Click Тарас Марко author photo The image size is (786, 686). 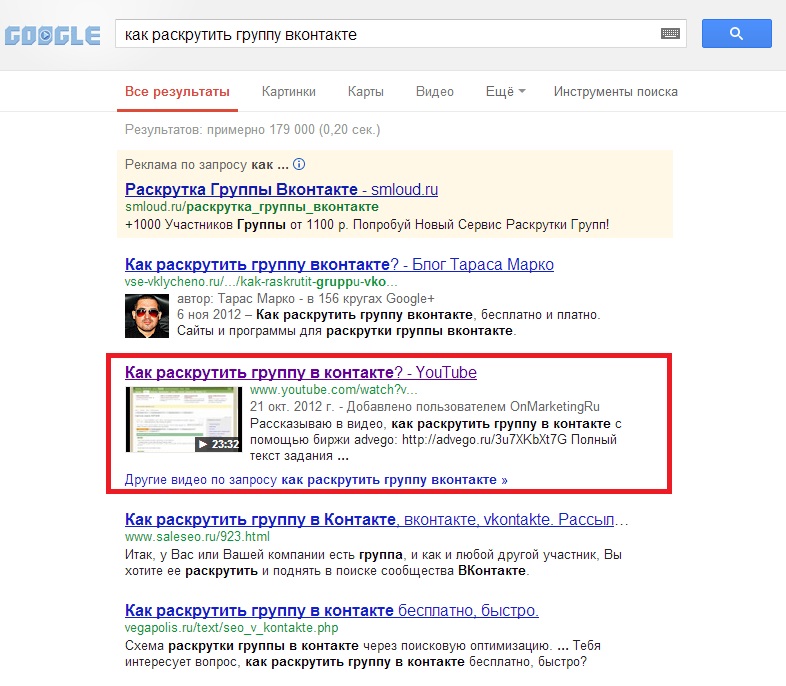pyautogui.click(x=147, y=316)
